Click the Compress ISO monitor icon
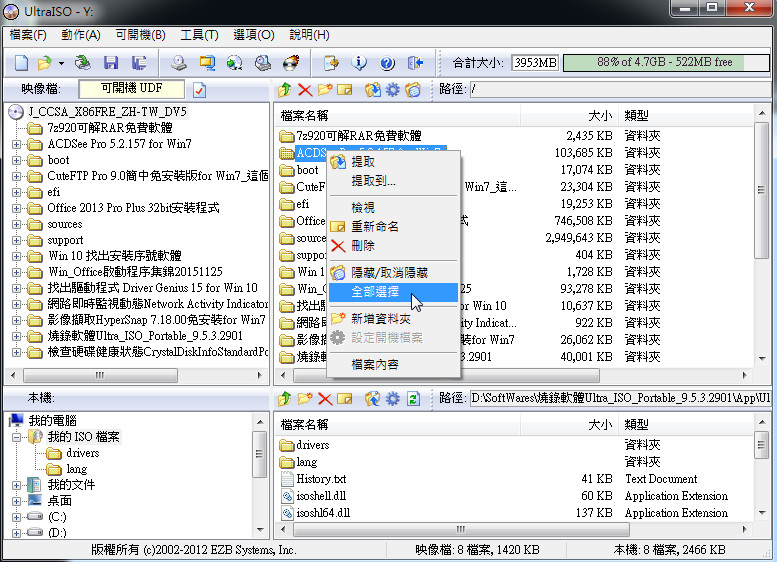777x562 pixels. point(207,63)
